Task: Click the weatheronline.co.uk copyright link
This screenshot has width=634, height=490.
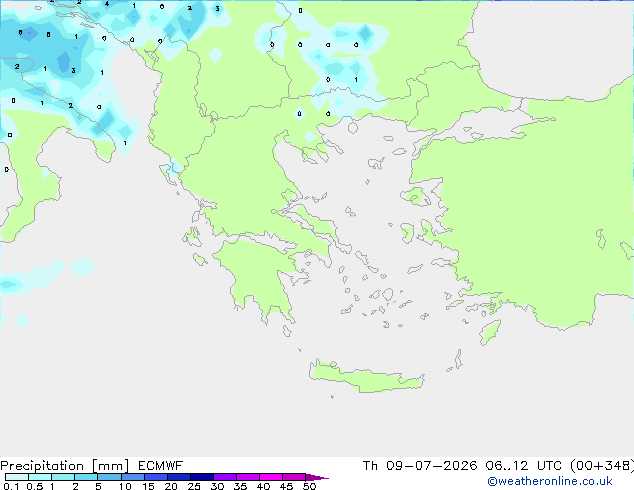Action: [550, 481]
